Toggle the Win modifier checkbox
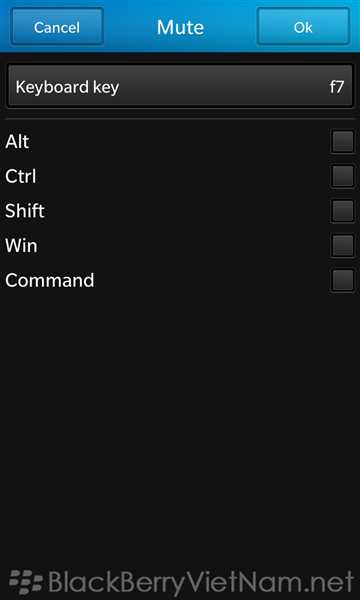This screenshot has width=360, height=600. click(343, 246)
